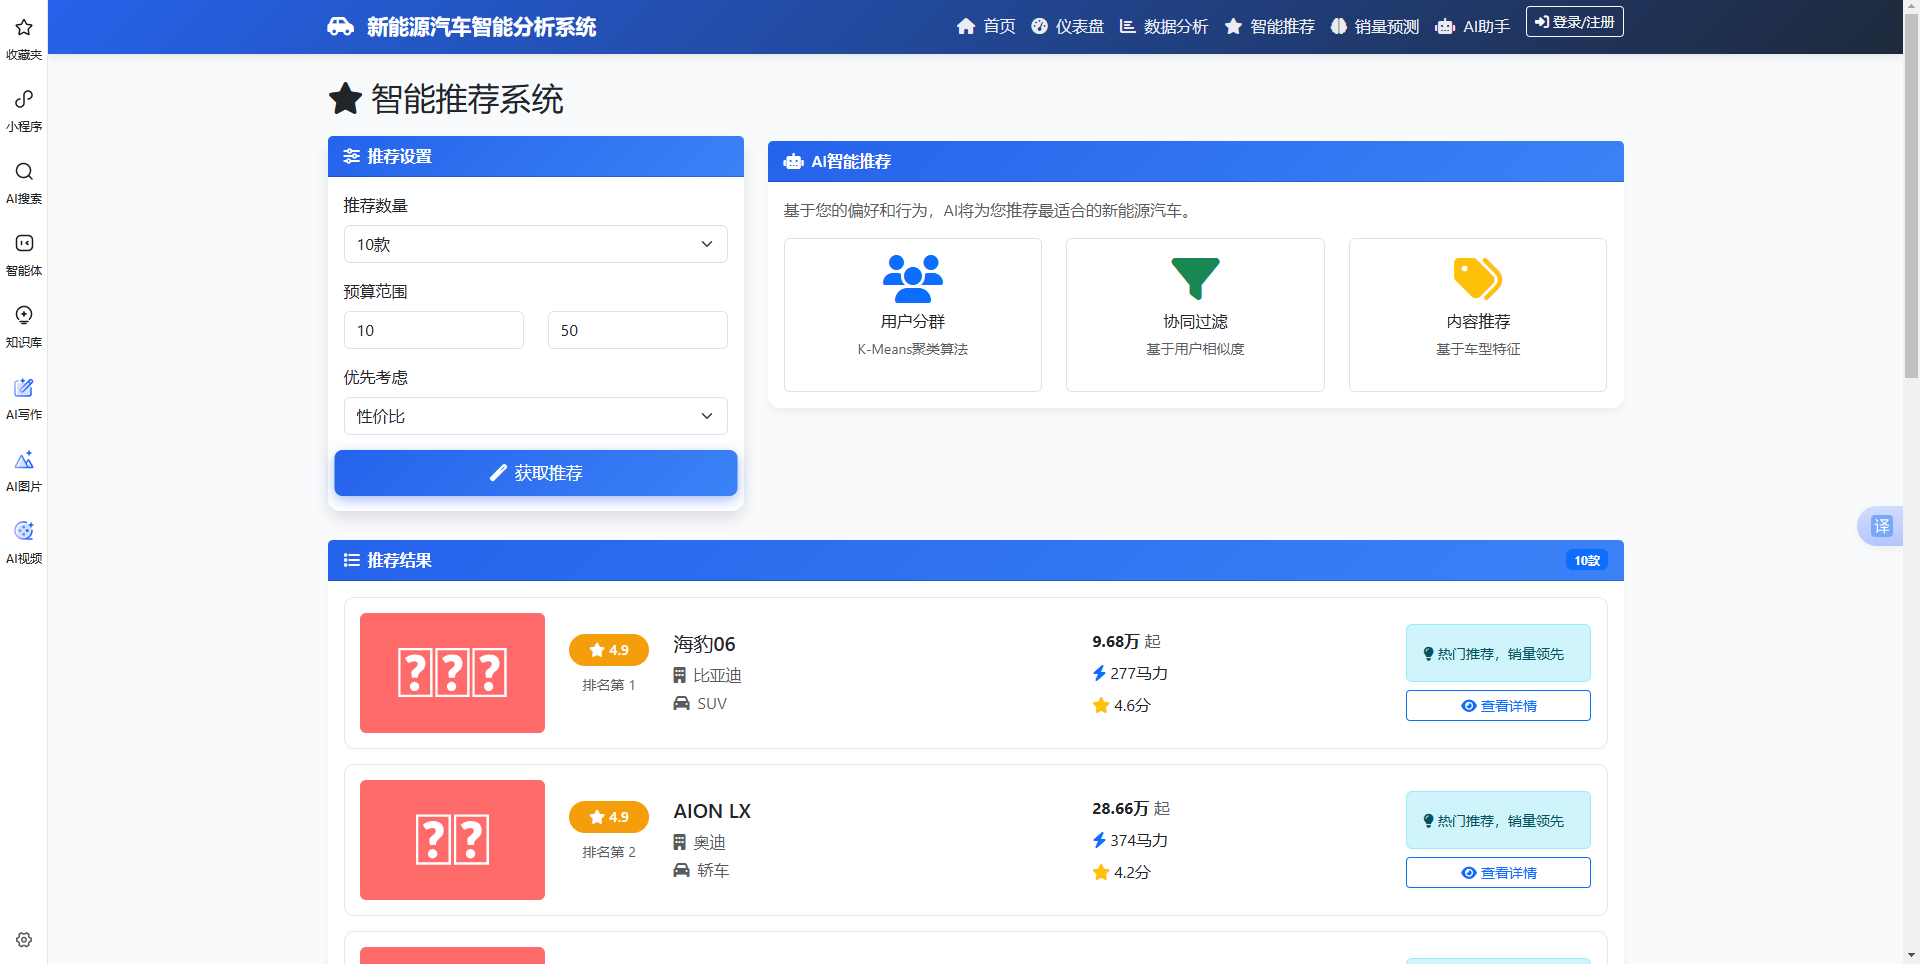Click the list icon in 推荐结果 header
Image resolution: width=1920 pixels, height=965 pixels.
pyautogui.click(x=352, y=561)
